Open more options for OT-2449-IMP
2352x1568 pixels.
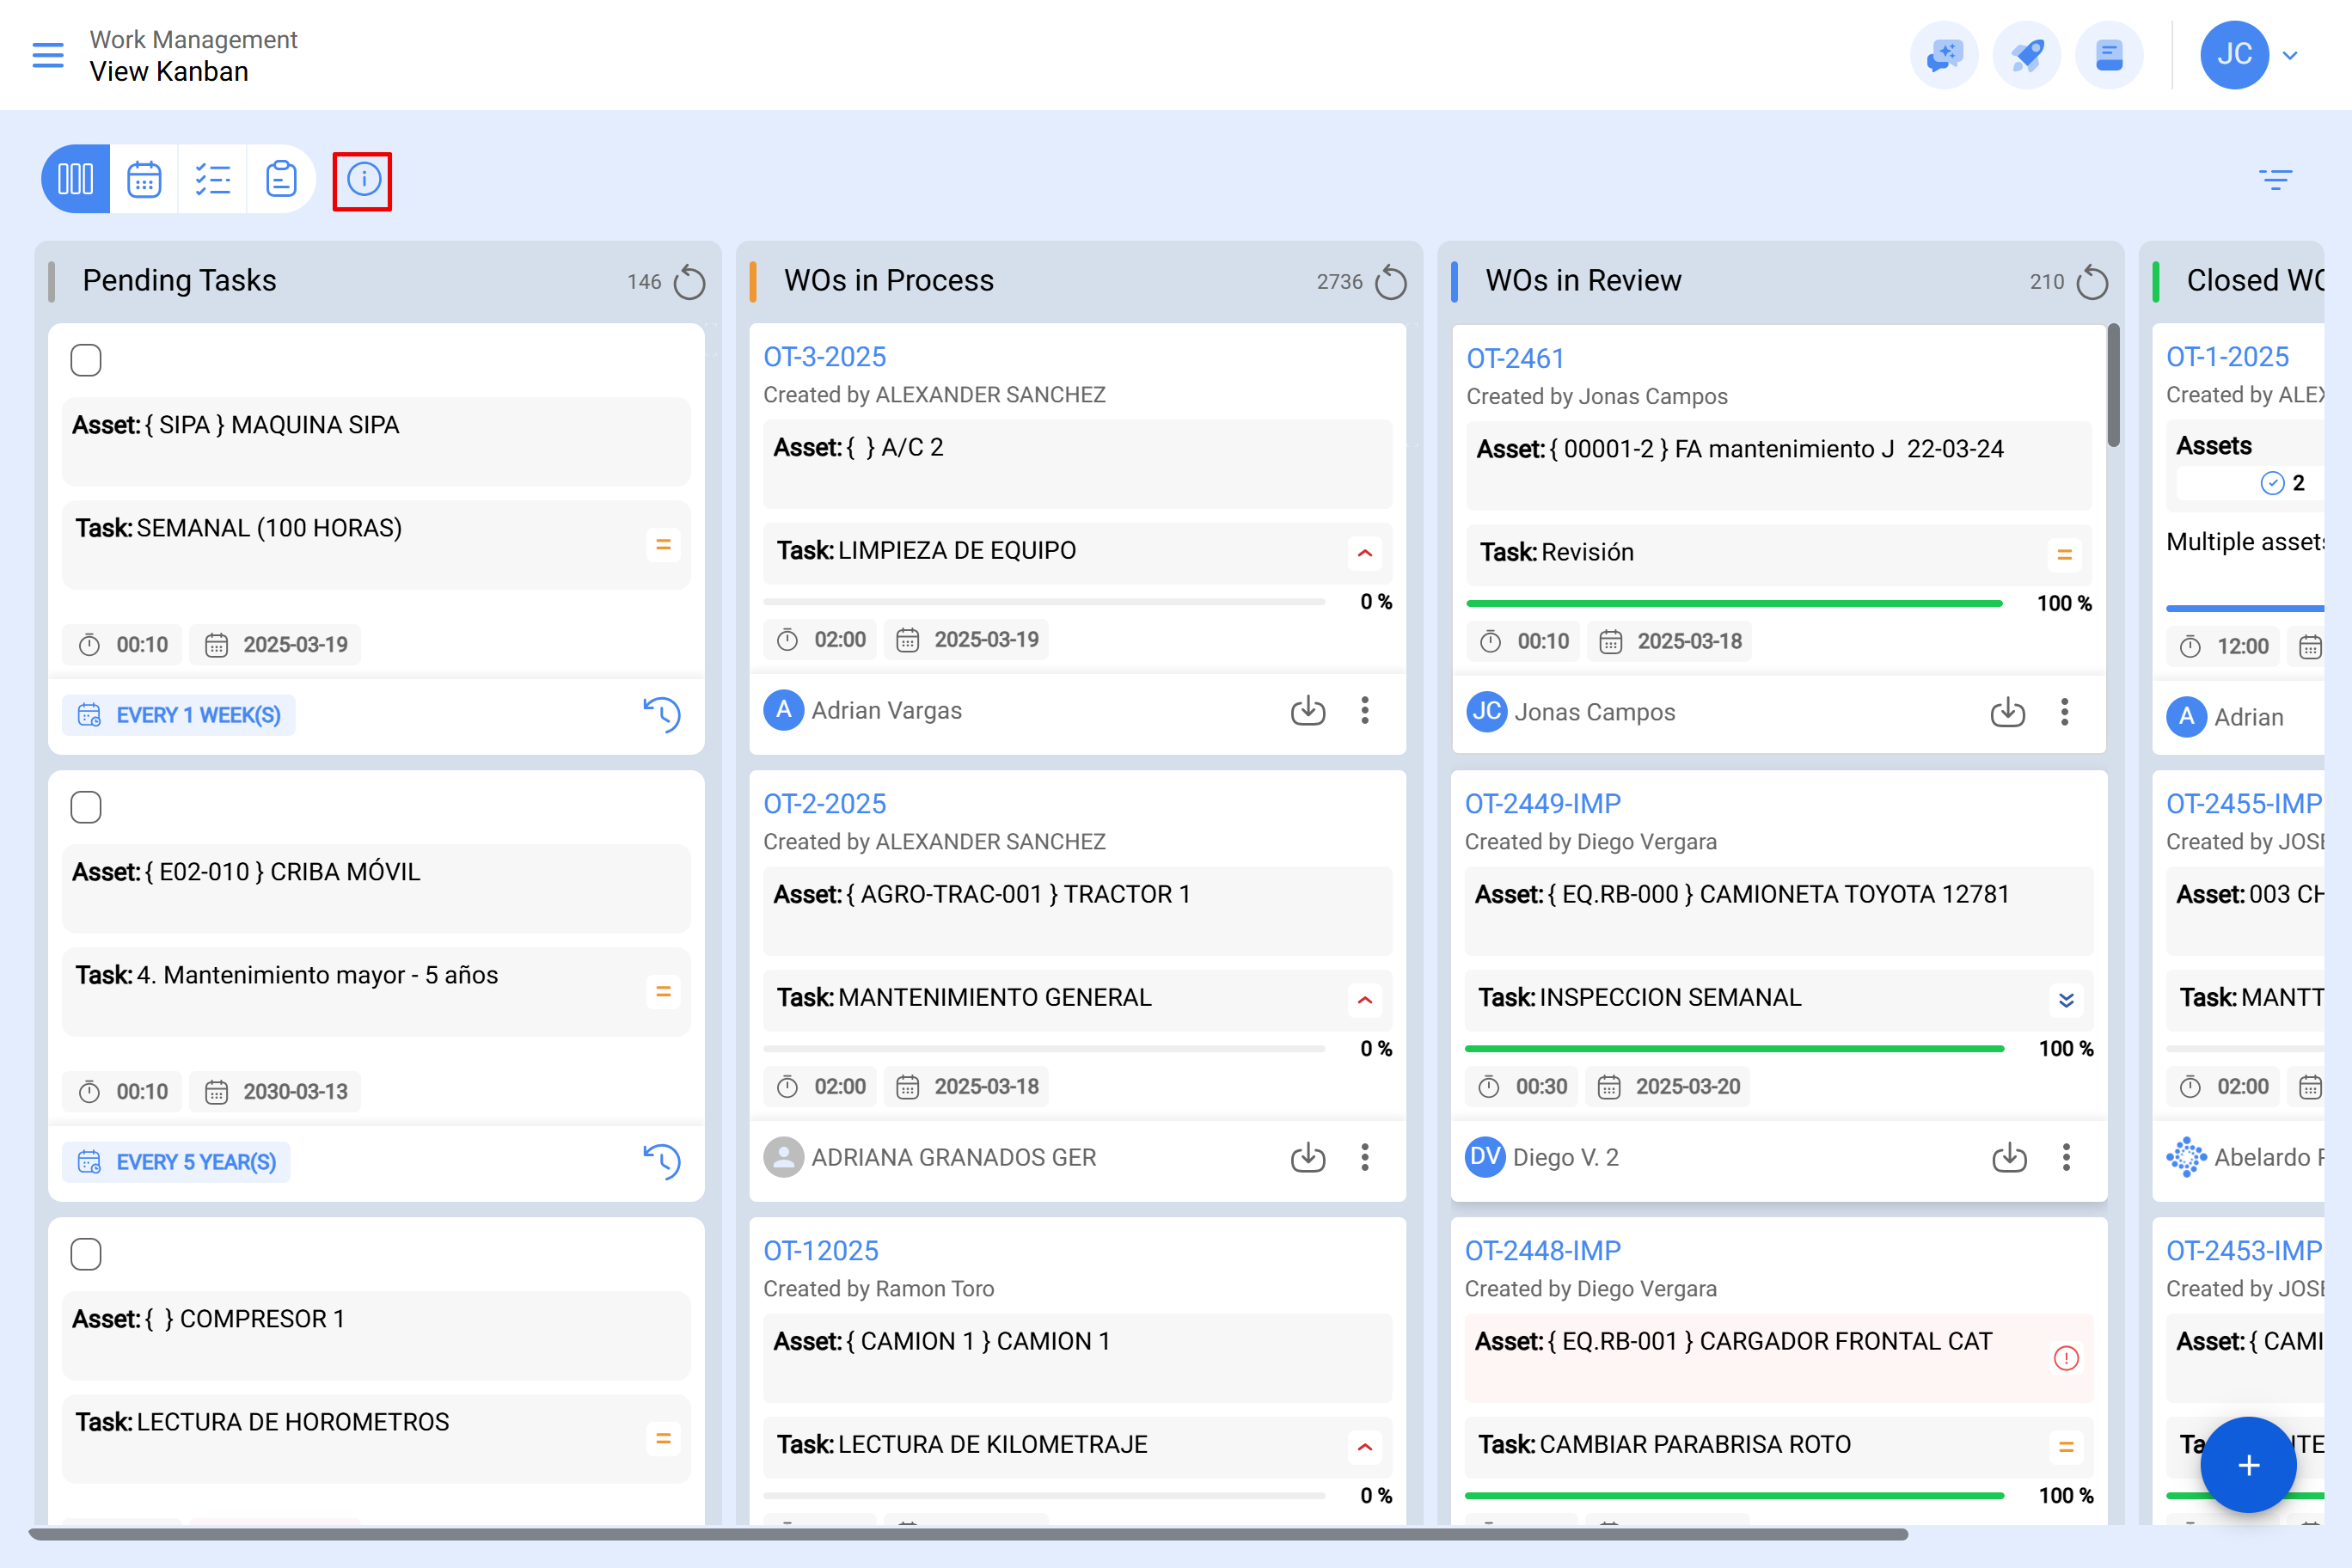2067,1158
